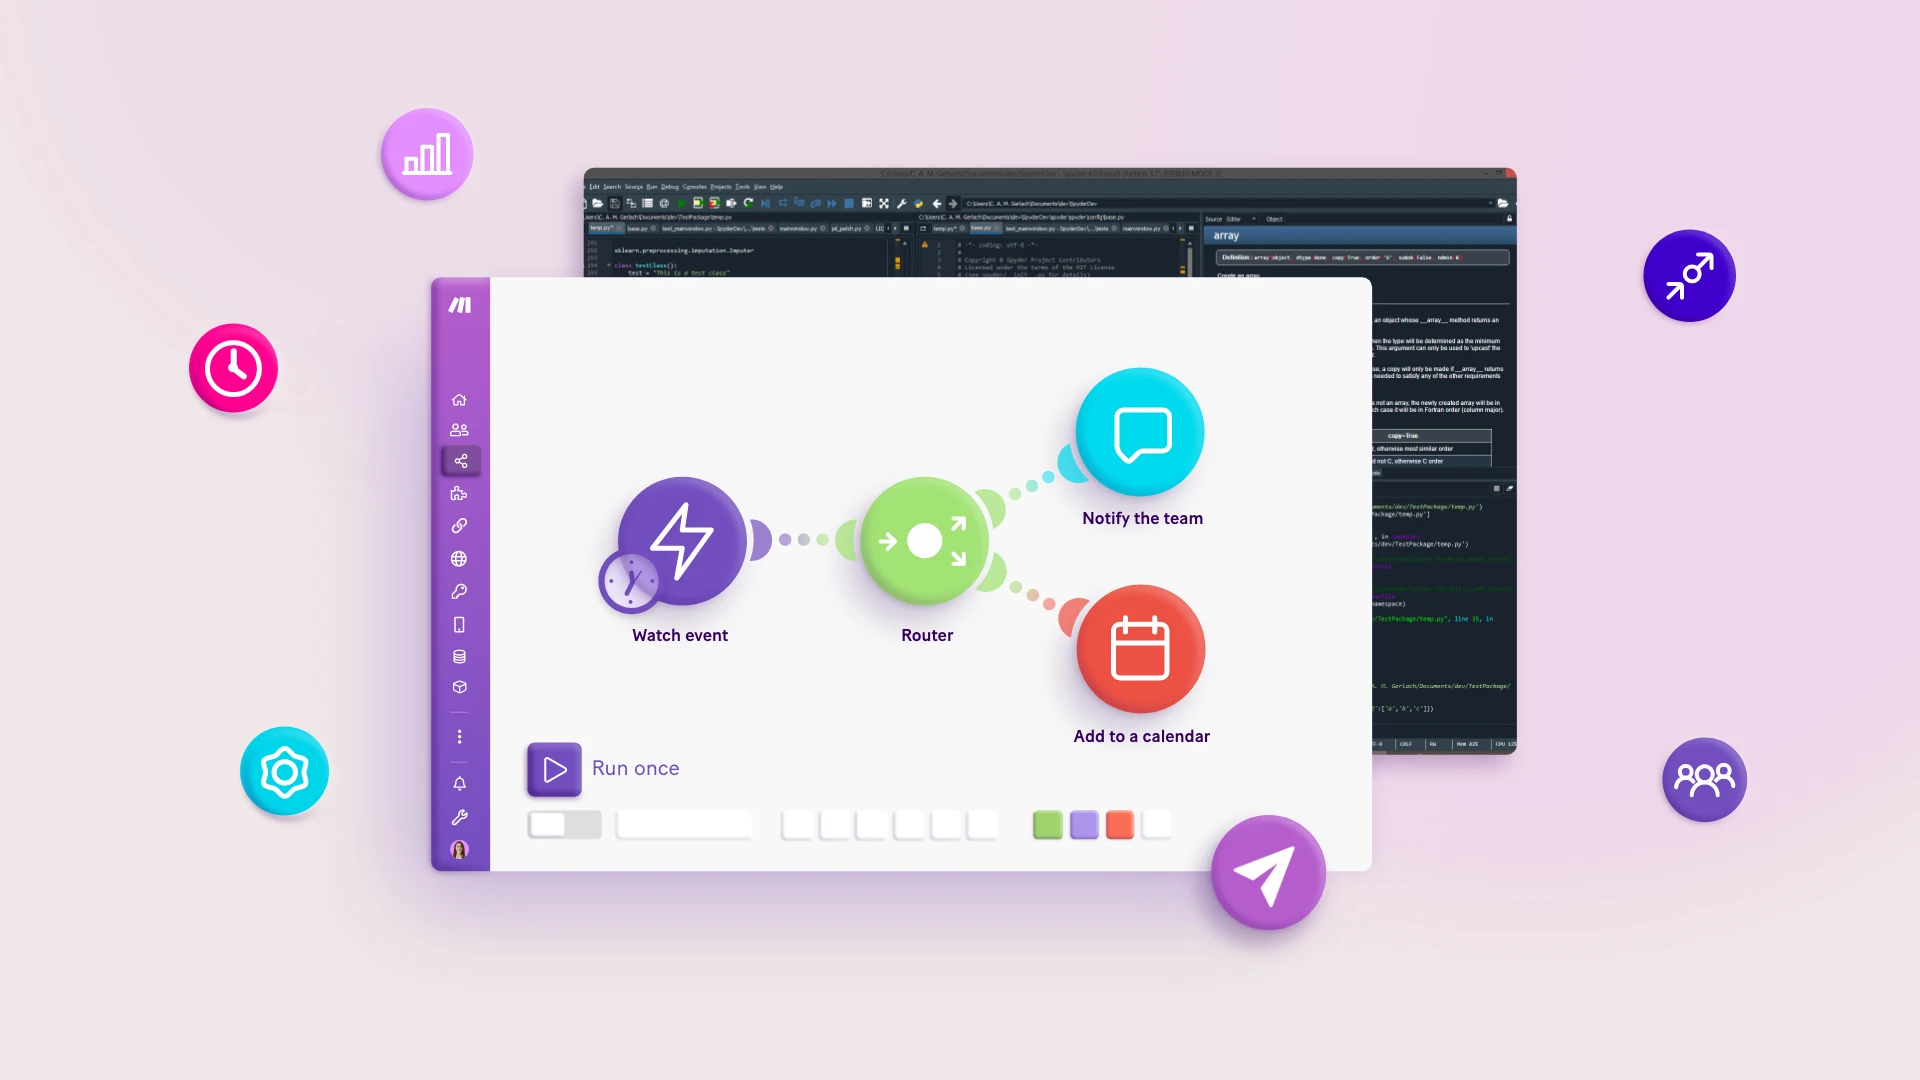Select Home from the sidebar navigation
The height and width of the screenshot is (1080, 1920).
click(x=458, y=400)
